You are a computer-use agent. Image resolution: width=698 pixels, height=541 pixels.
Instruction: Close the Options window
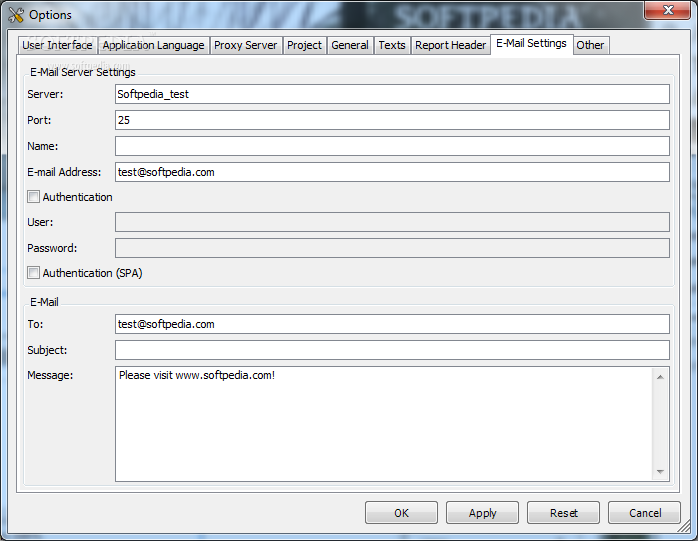[667, 11]
